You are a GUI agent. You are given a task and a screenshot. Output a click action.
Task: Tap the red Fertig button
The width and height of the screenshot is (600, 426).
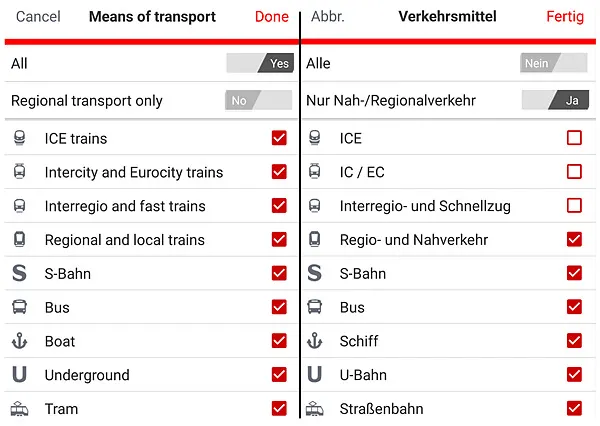[x=565, y=17]
